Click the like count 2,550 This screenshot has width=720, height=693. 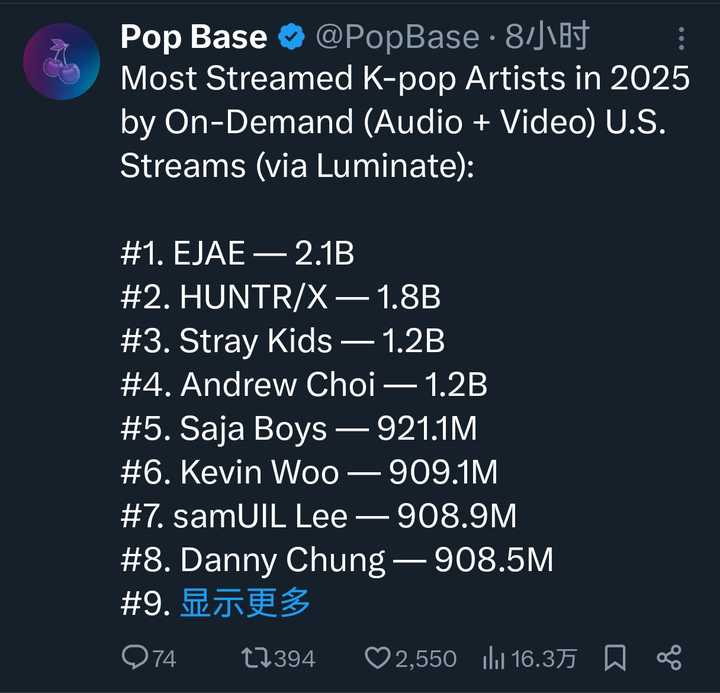click(x=424, y=658)
